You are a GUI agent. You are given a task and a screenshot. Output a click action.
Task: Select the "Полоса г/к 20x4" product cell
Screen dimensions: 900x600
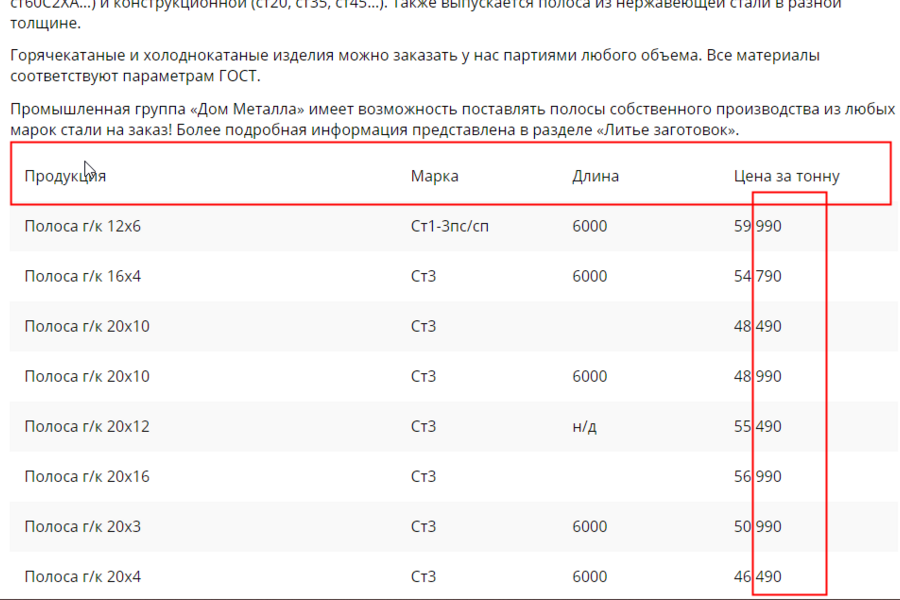pyautogui.click(x=83, y=576)
